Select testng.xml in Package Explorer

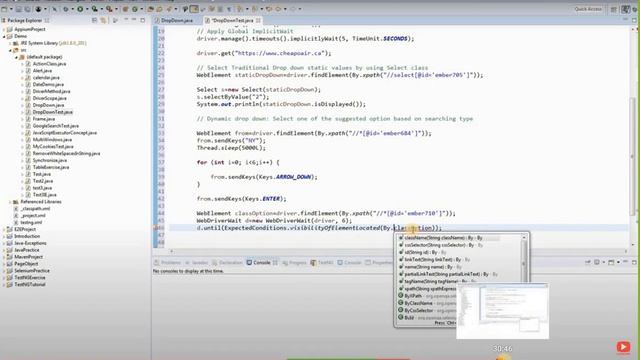pos(31,222)
